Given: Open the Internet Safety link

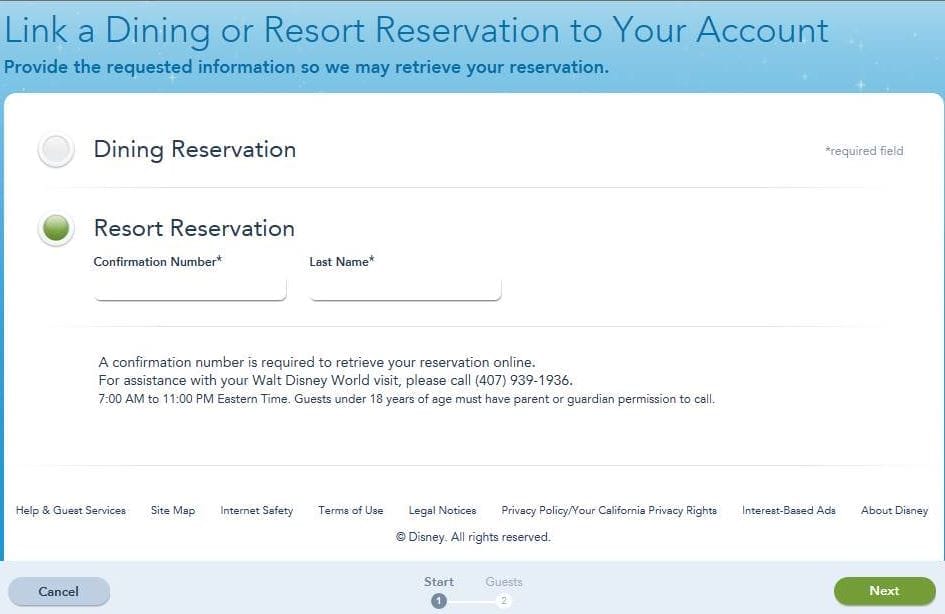Looking at the screenshot, I should pos(257,510).
